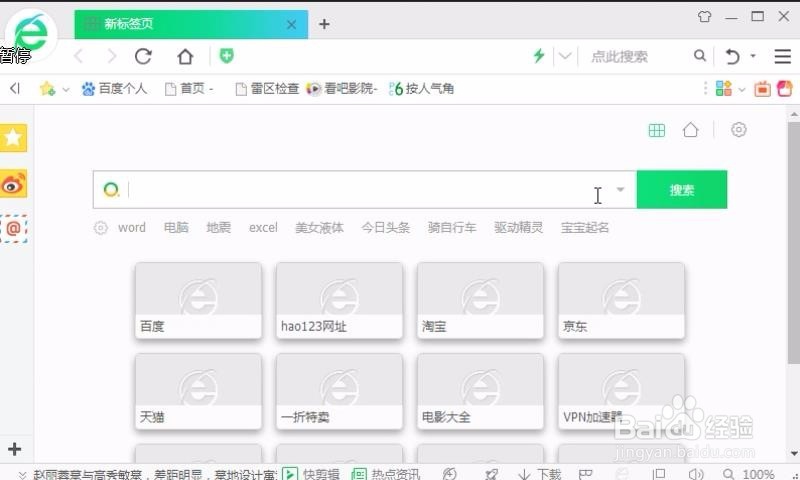Click the hot word 'word'
The width and height of the screenshot is (800, 480).
132,228
